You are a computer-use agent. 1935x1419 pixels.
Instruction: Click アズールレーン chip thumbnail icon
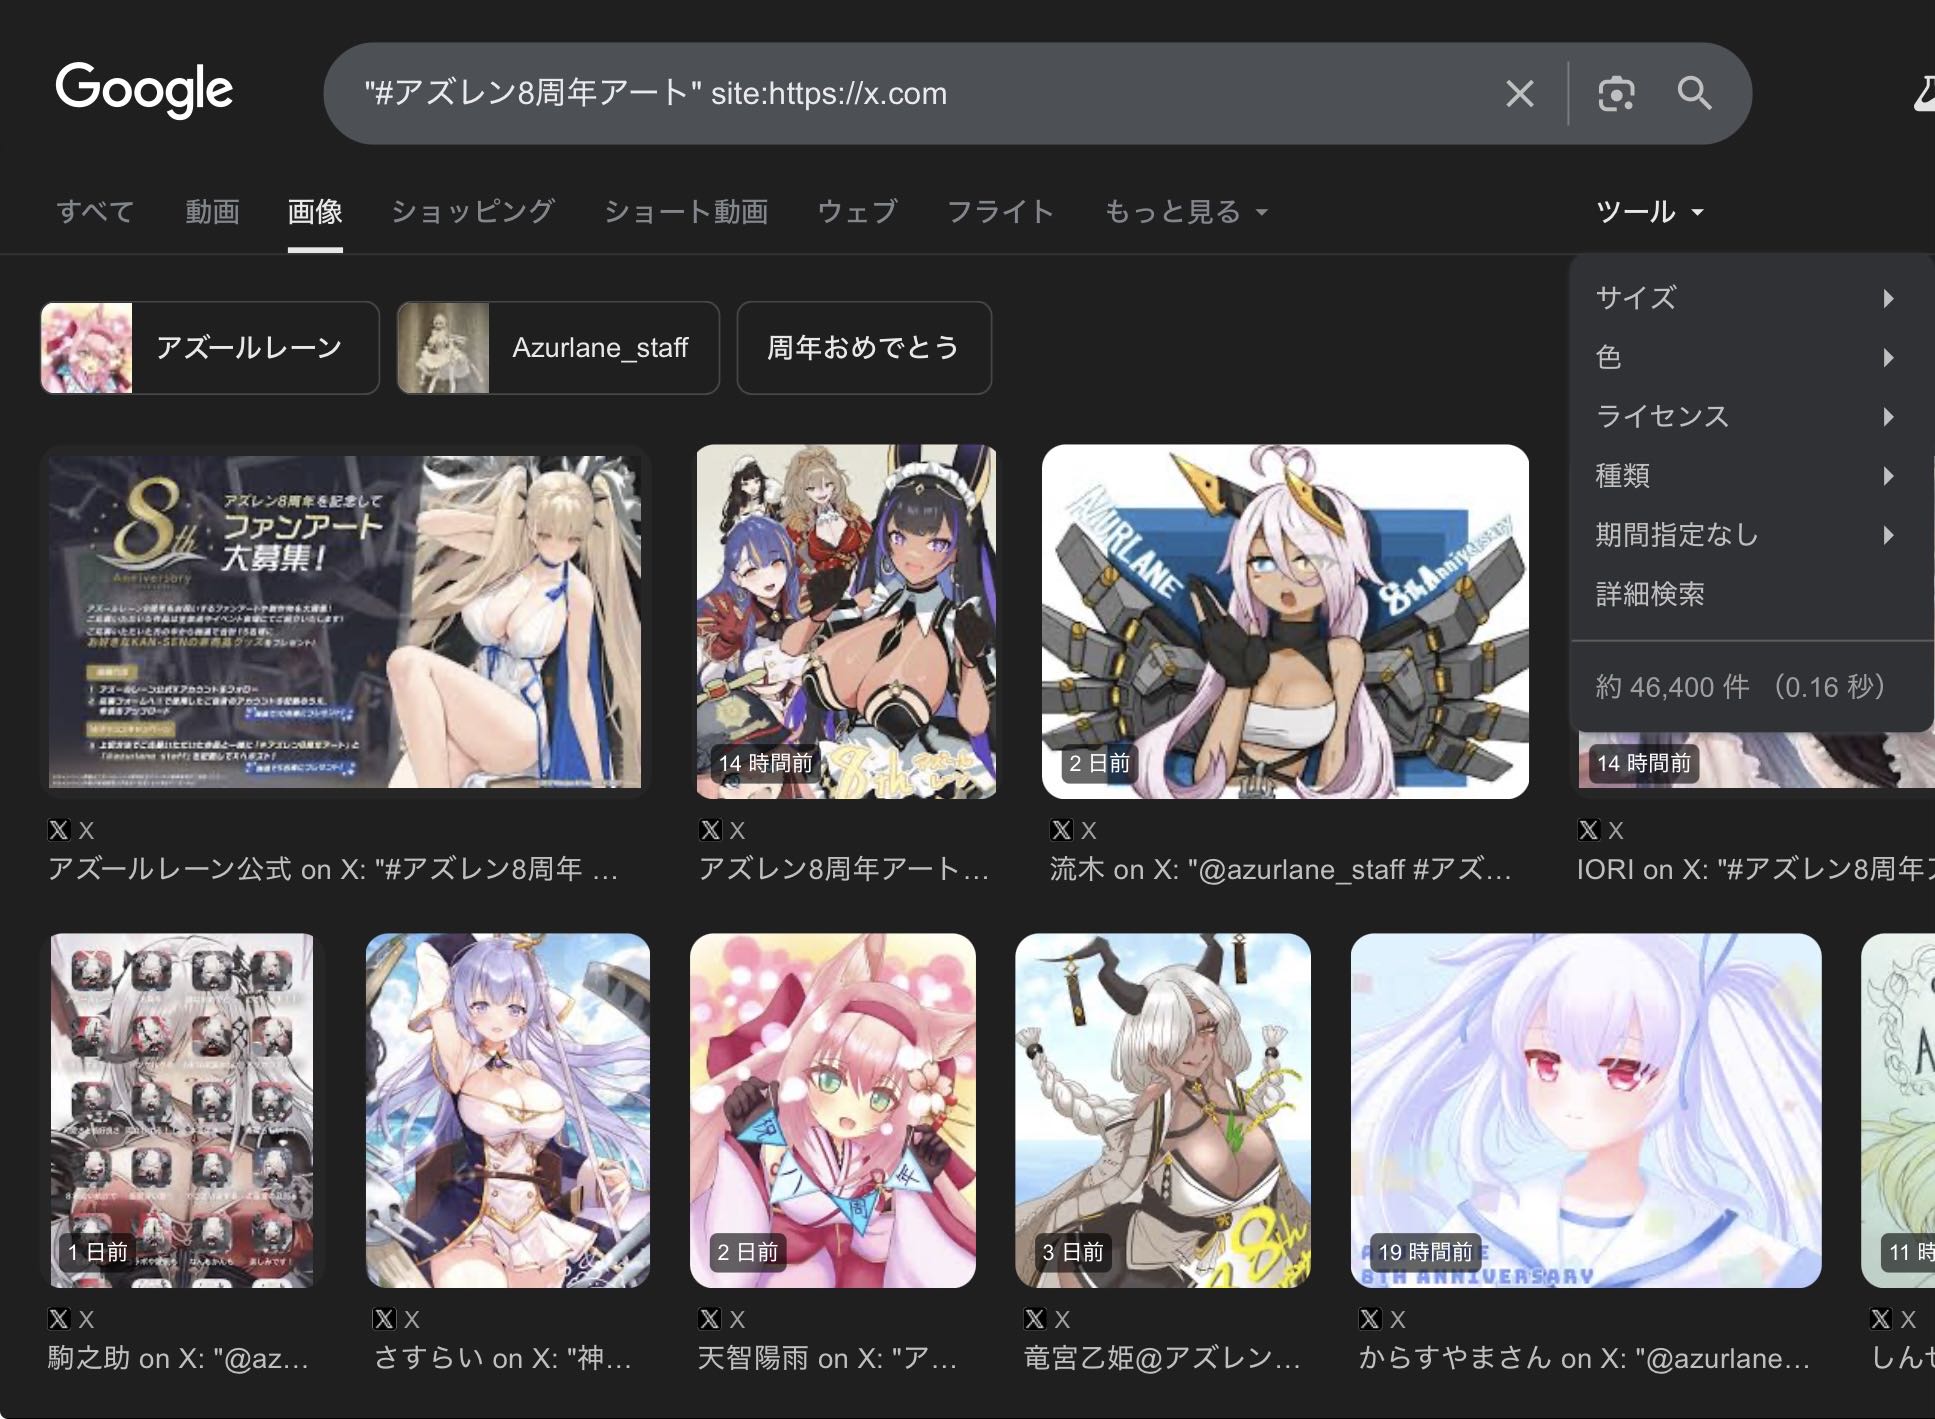(x=87, y=348)
